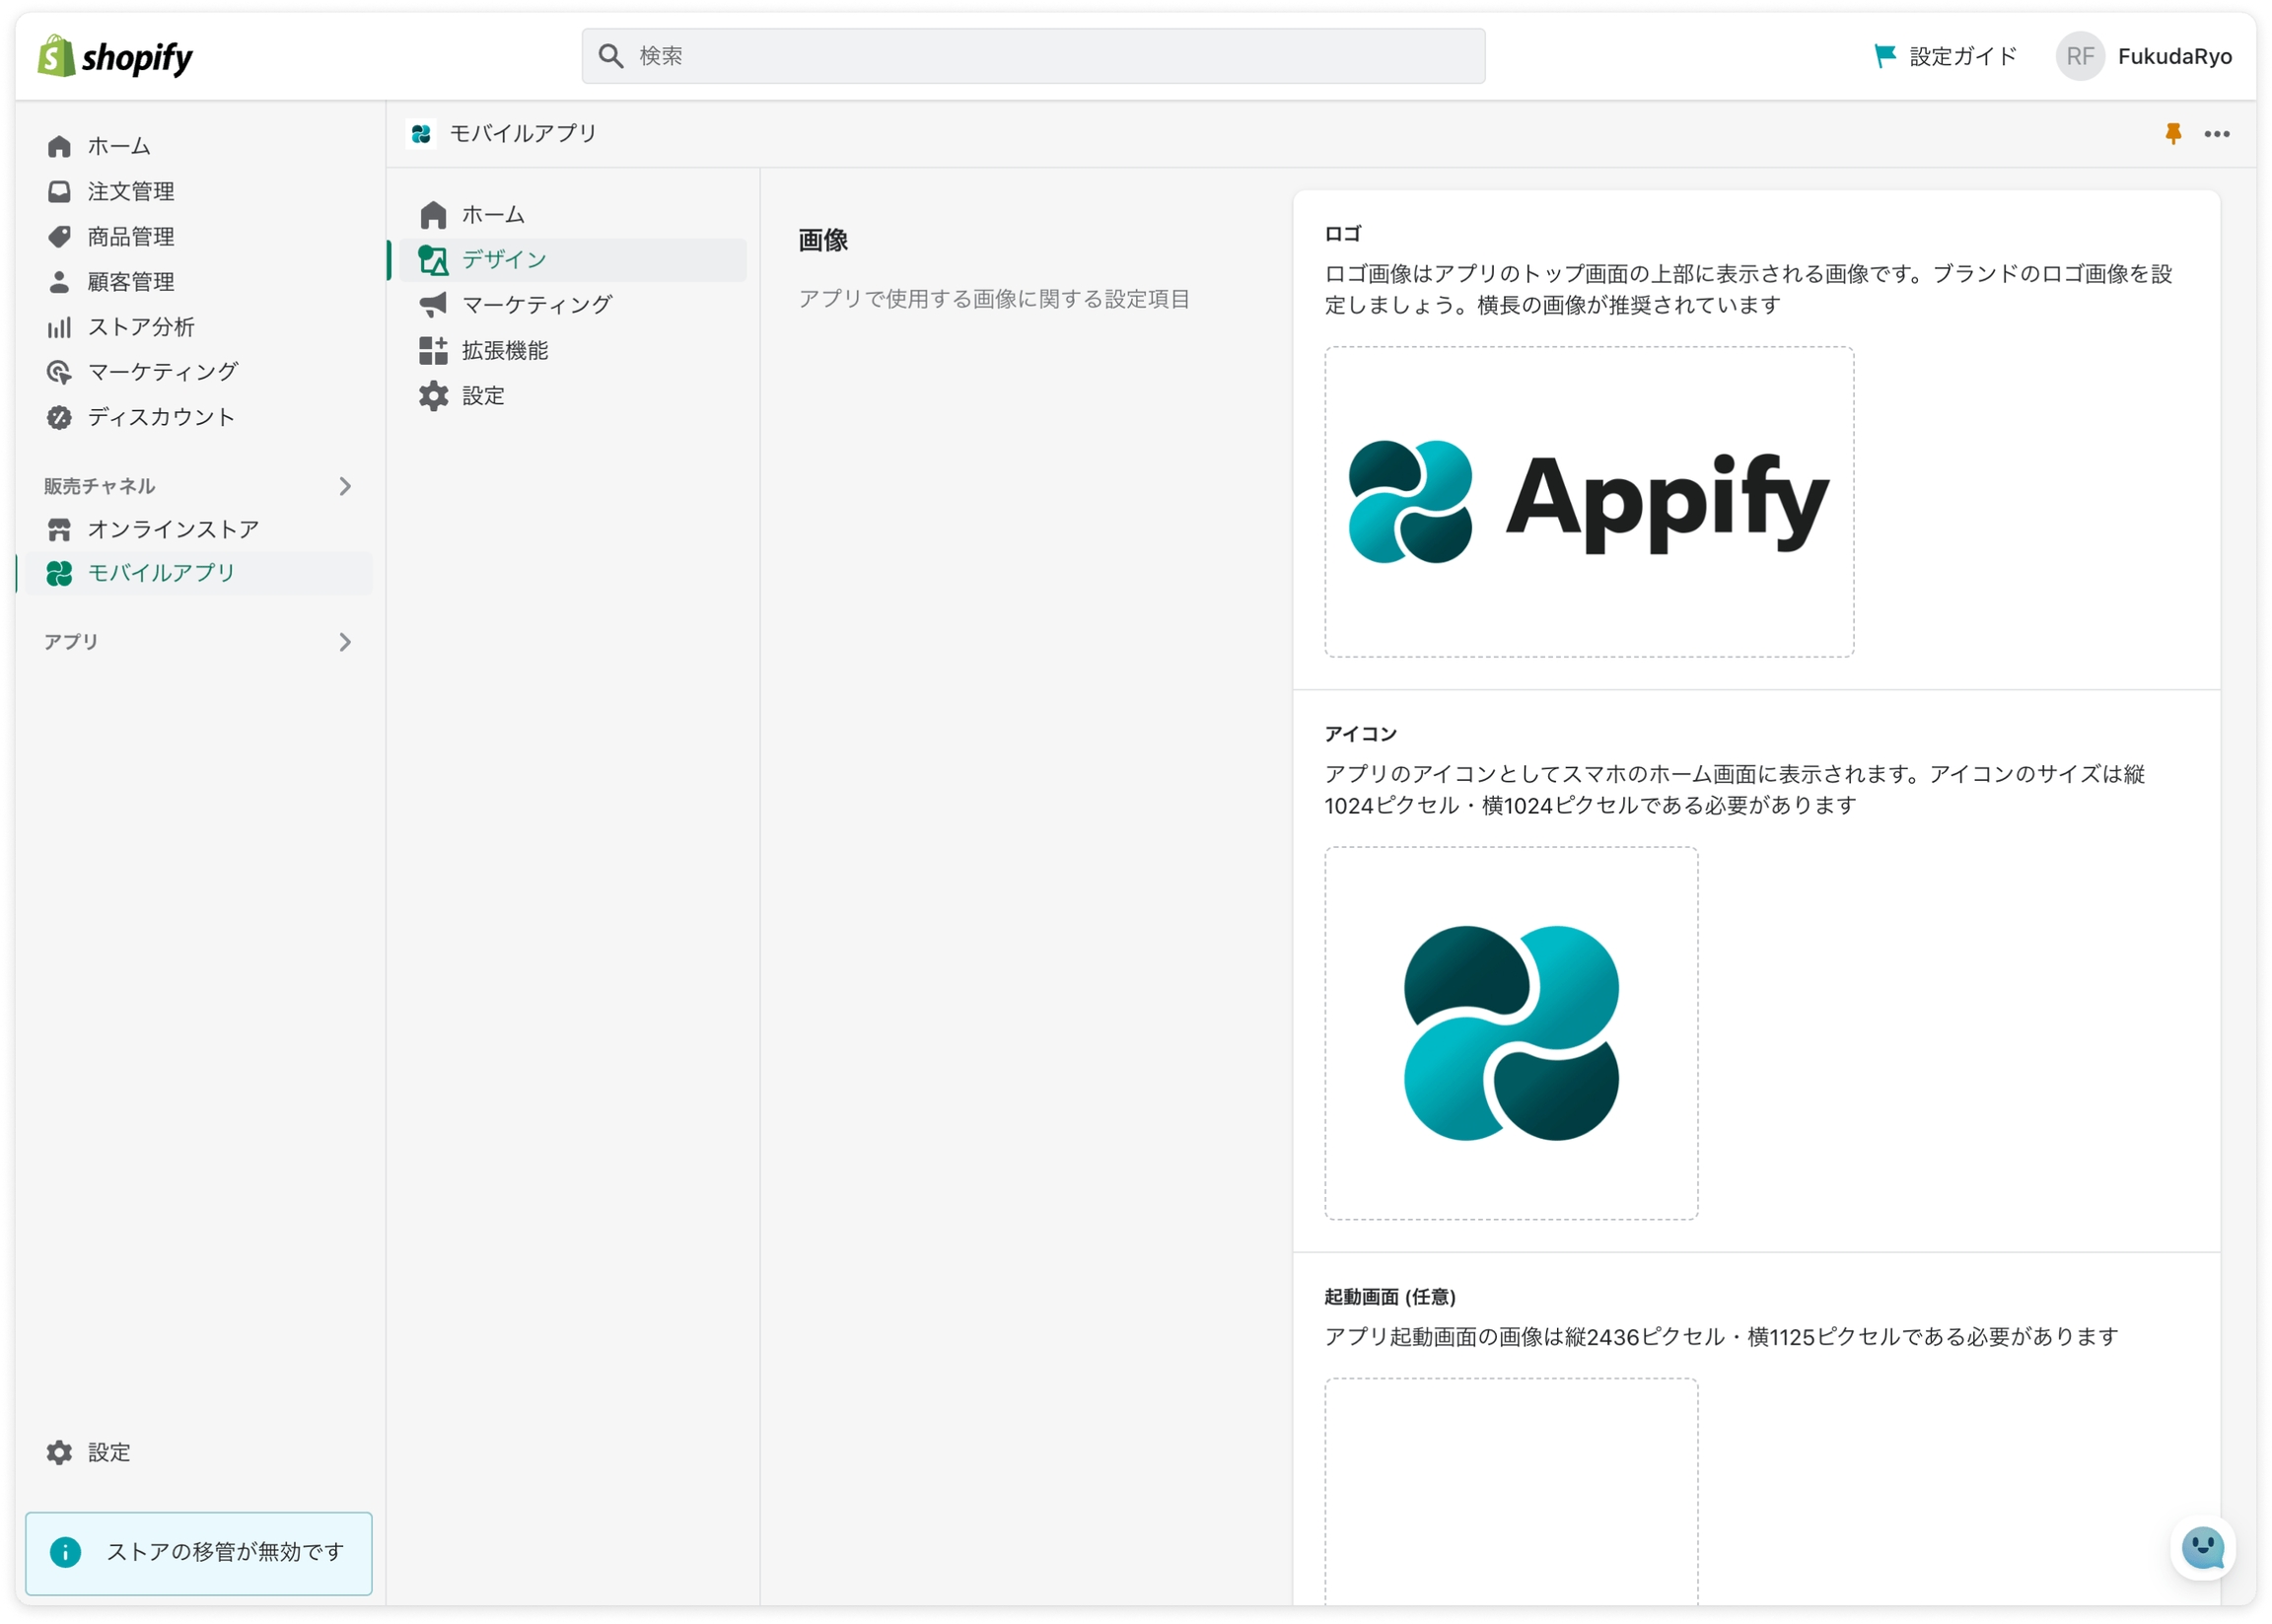Click the RF user avatar
2272x1624 pixels.
2080,56
